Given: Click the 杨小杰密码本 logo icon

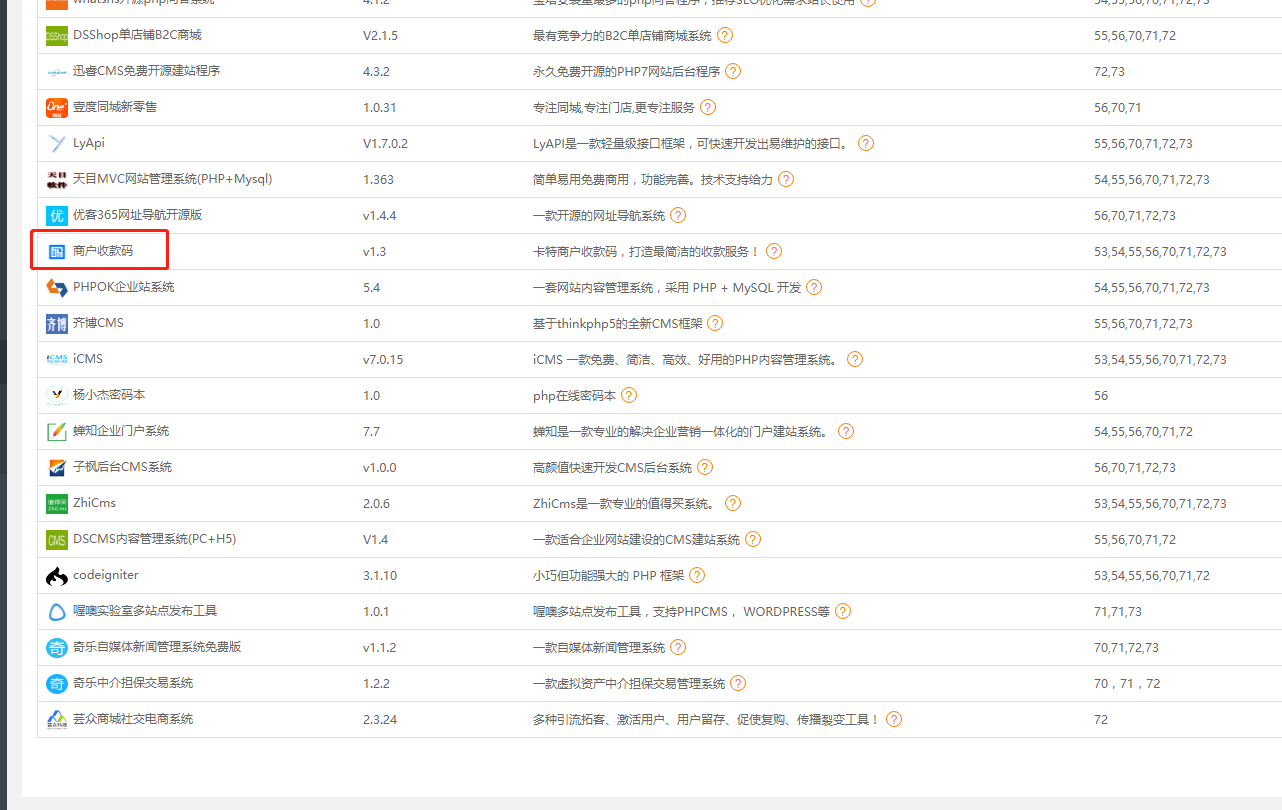Looking at the screenshot, I should (57, 396).
